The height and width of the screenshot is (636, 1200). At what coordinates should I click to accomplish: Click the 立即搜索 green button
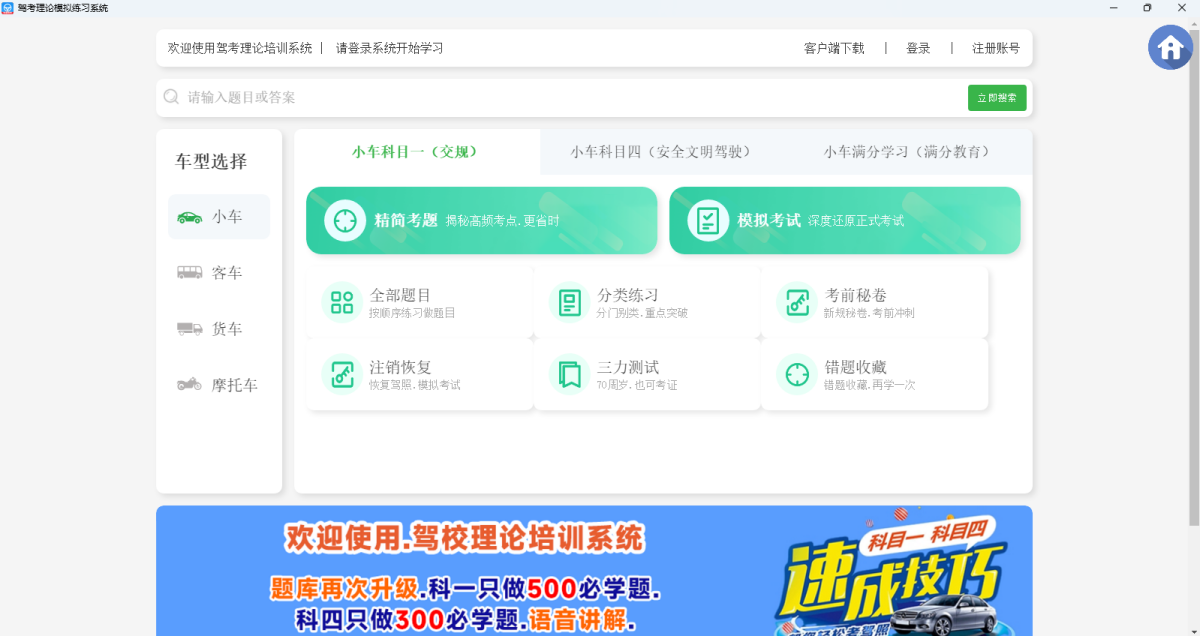(x=996, y=98)
